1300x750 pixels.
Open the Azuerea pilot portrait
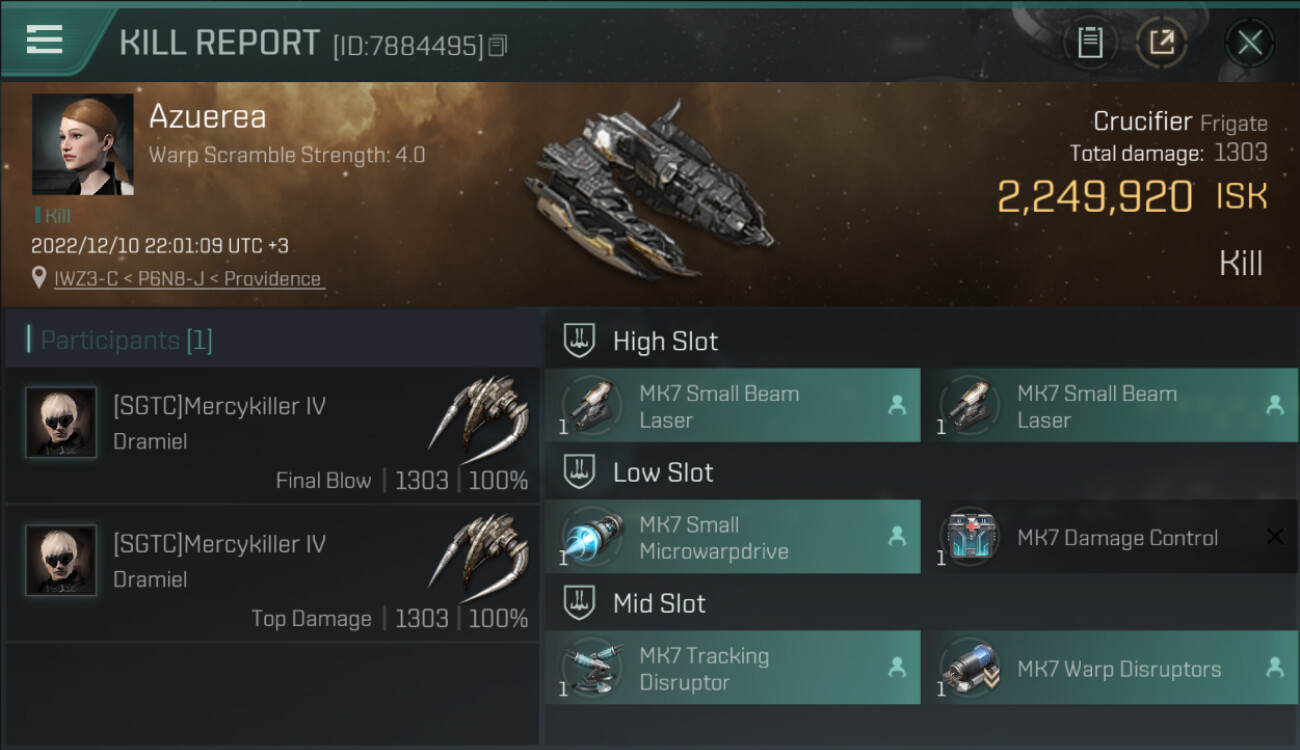click(82, 144)
